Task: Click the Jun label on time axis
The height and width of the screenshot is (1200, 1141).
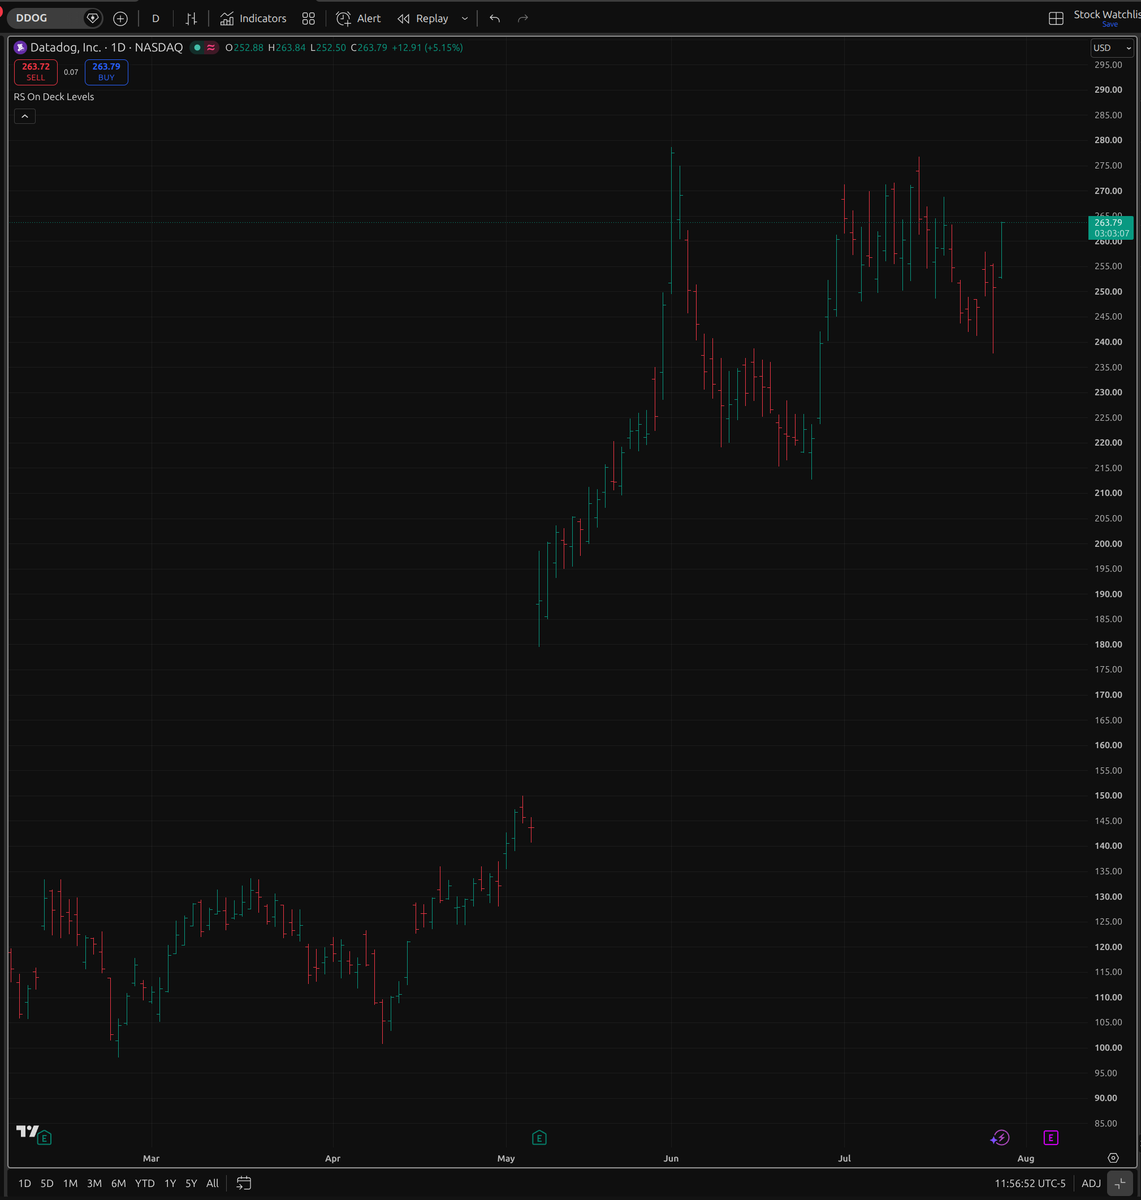Action: (671, 1158)
